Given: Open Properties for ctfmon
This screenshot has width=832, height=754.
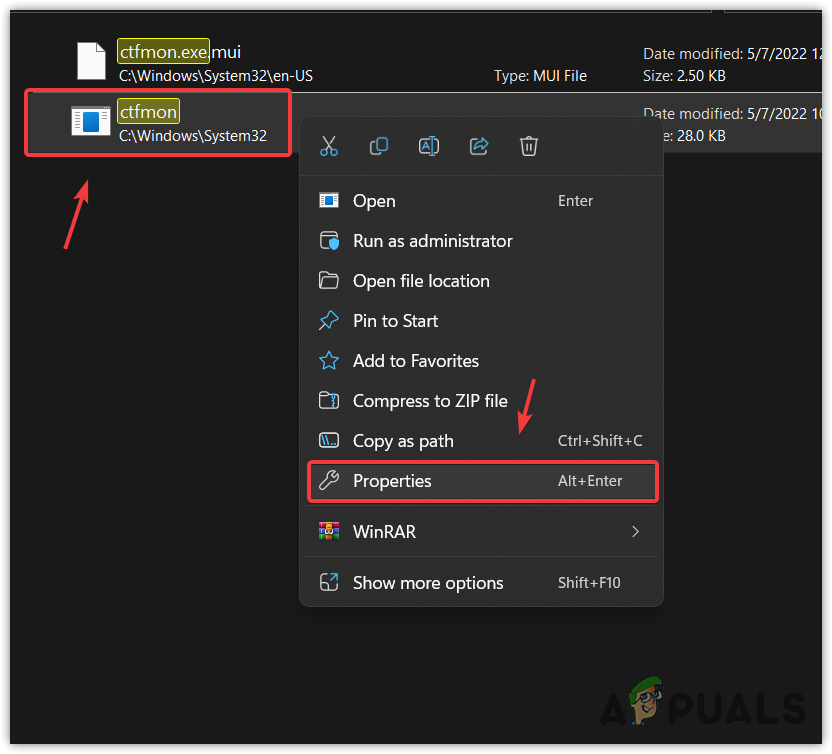Looking at the screenshot, I should [391, 481].
